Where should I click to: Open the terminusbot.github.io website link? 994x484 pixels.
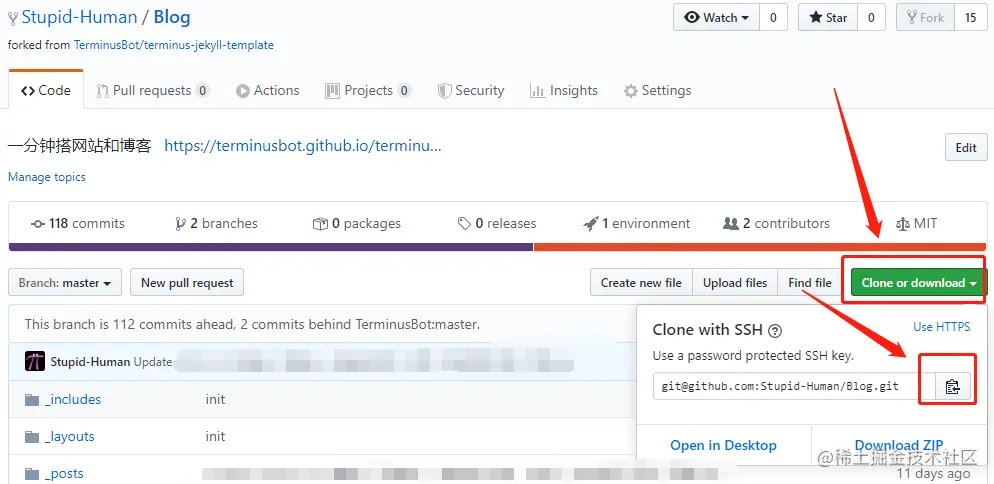(x=303, y=146)
